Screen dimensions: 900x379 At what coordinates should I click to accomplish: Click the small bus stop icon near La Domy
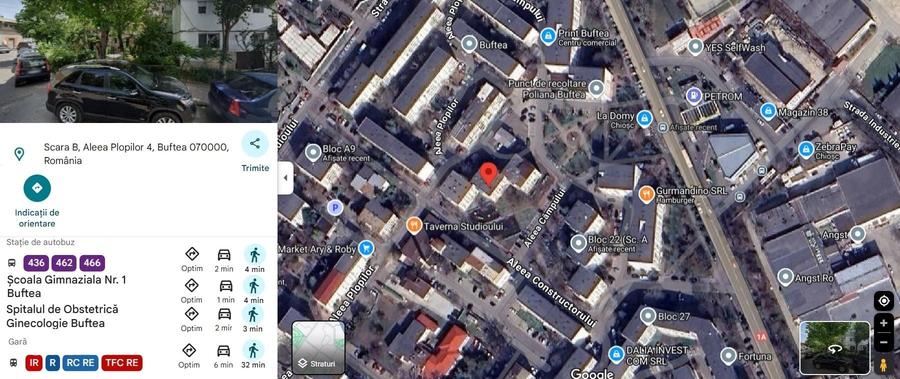point(663,127)
